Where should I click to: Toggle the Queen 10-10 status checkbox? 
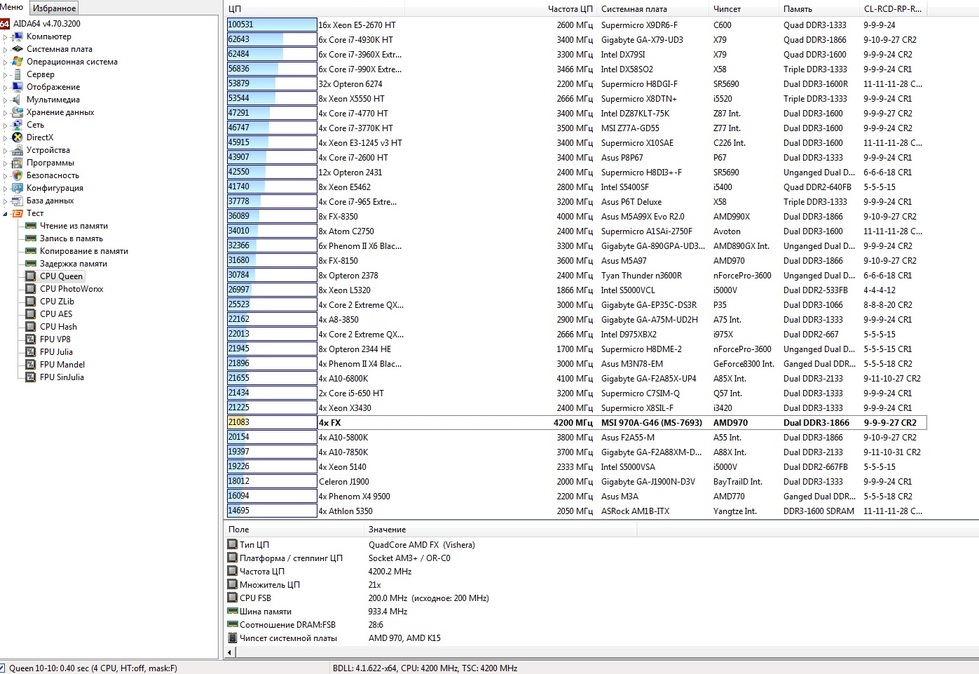tap(4, 667)
